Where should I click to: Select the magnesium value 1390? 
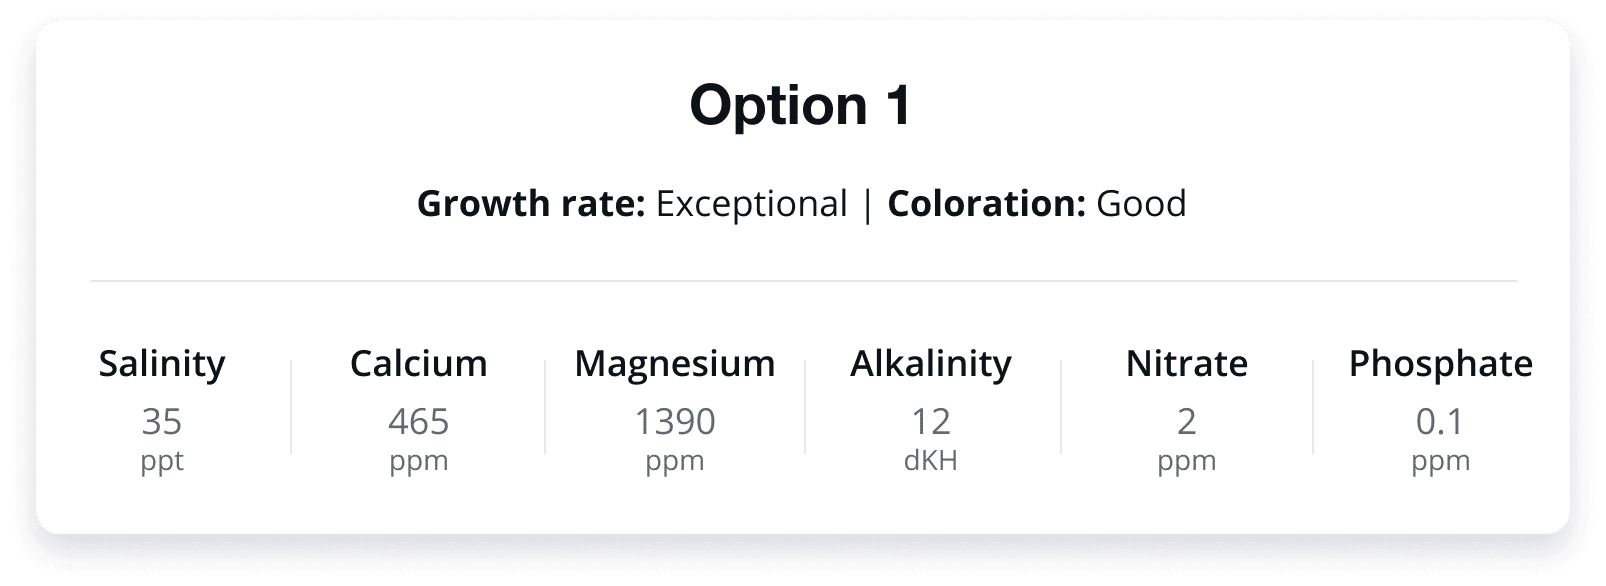pos(675,422)
